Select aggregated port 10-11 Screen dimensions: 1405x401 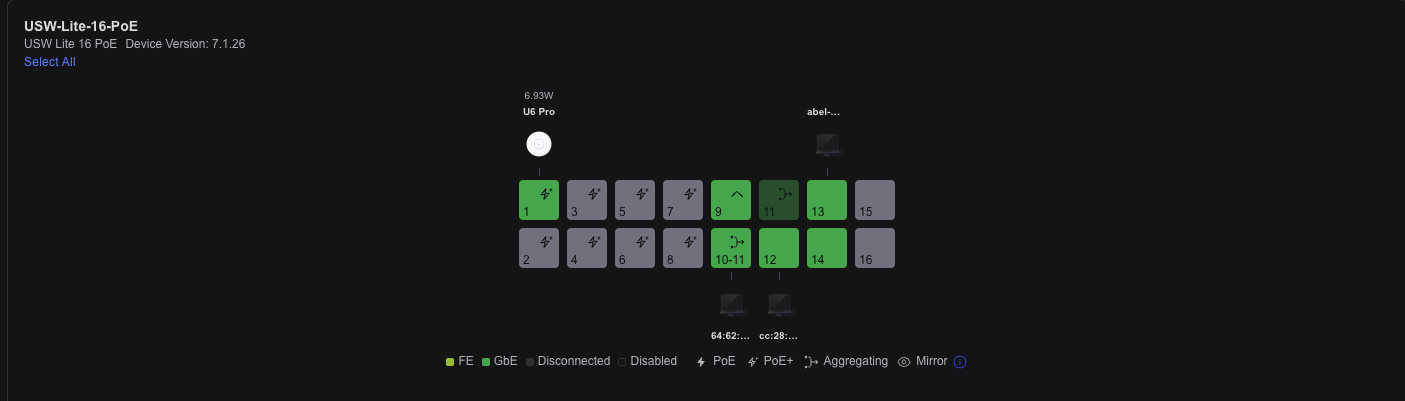point(731,248)
